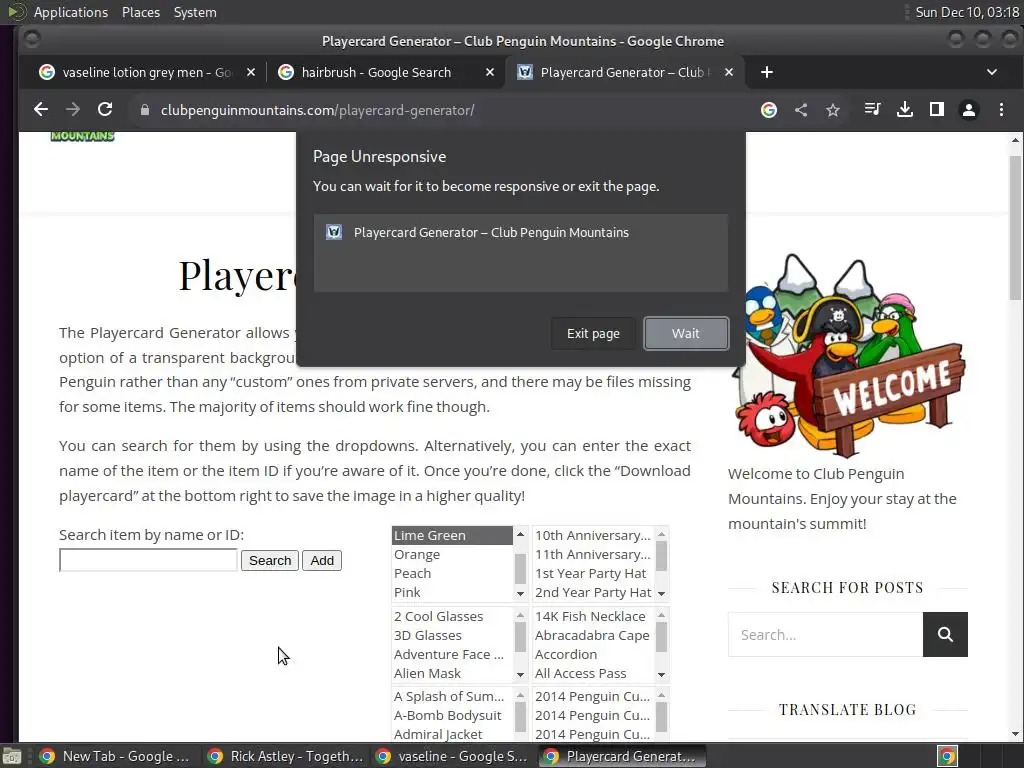
Task: Click the Club Penguin Mountains logo
Action: tap(82, 136)
